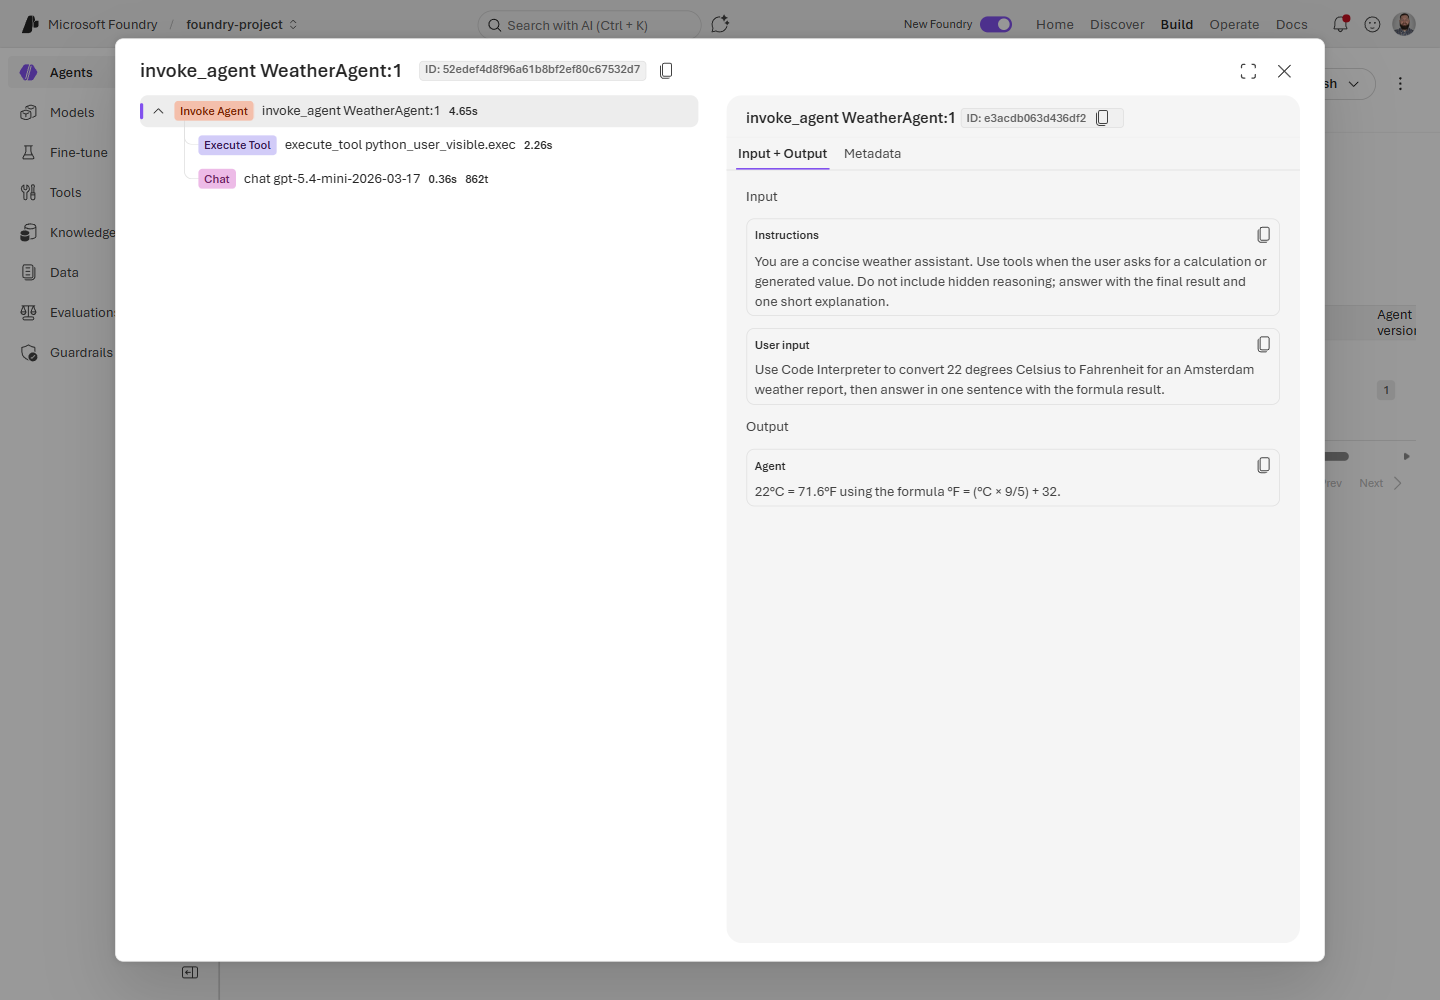
Task: Click the Agent version column header
Action: (1396, 323)
